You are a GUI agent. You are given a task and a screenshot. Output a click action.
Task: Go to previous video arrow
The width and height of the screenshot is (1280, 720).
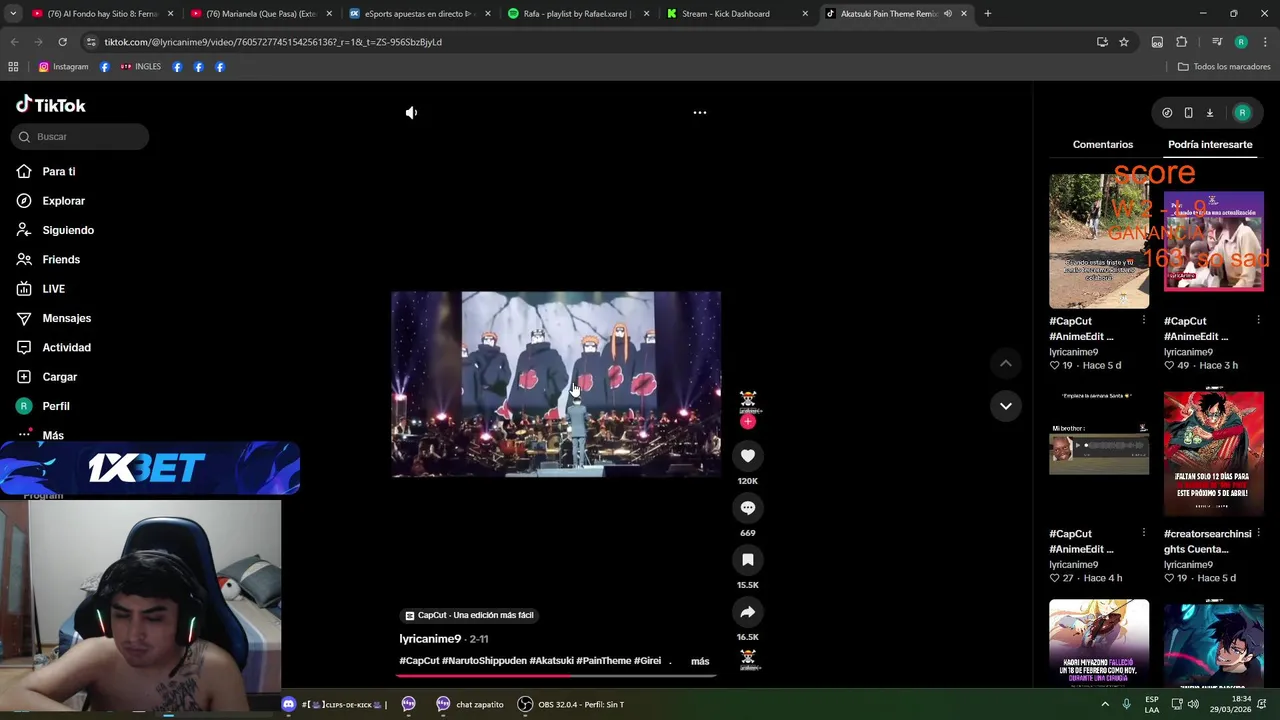click(x=1005, y=364)
